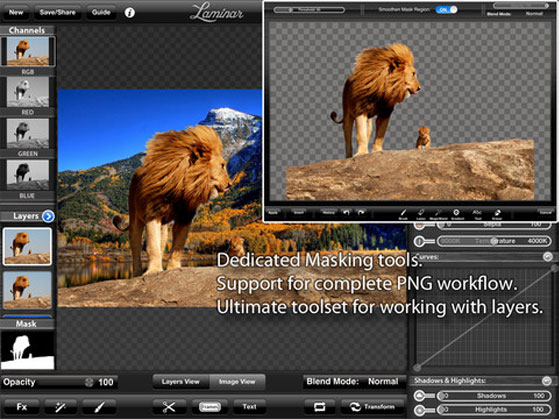Select the scissors crop tool
The height and width of the screenshot is (419, 560).
169,406
